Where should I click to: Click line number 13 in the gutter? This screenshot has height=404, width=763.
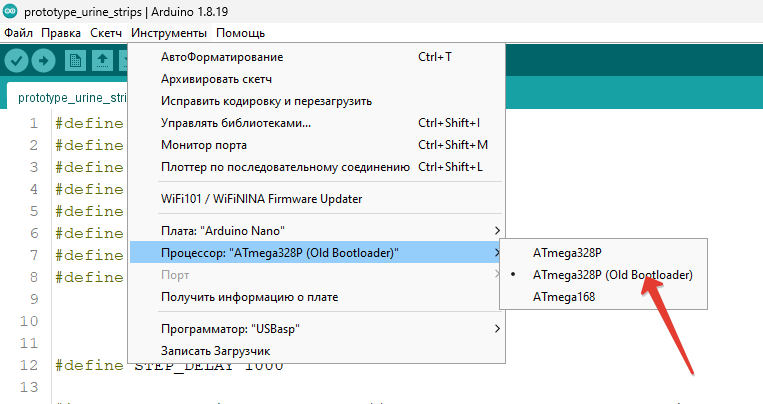click(29, 387)
